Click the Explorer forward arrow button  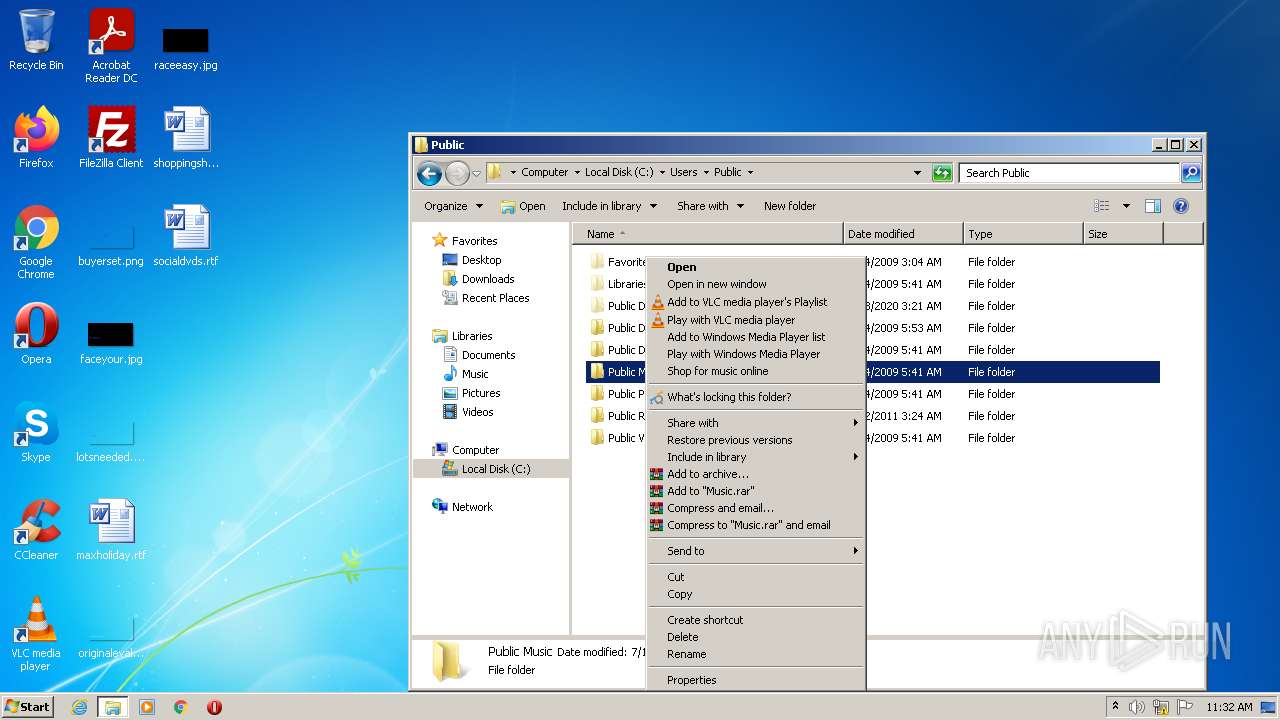457,173
